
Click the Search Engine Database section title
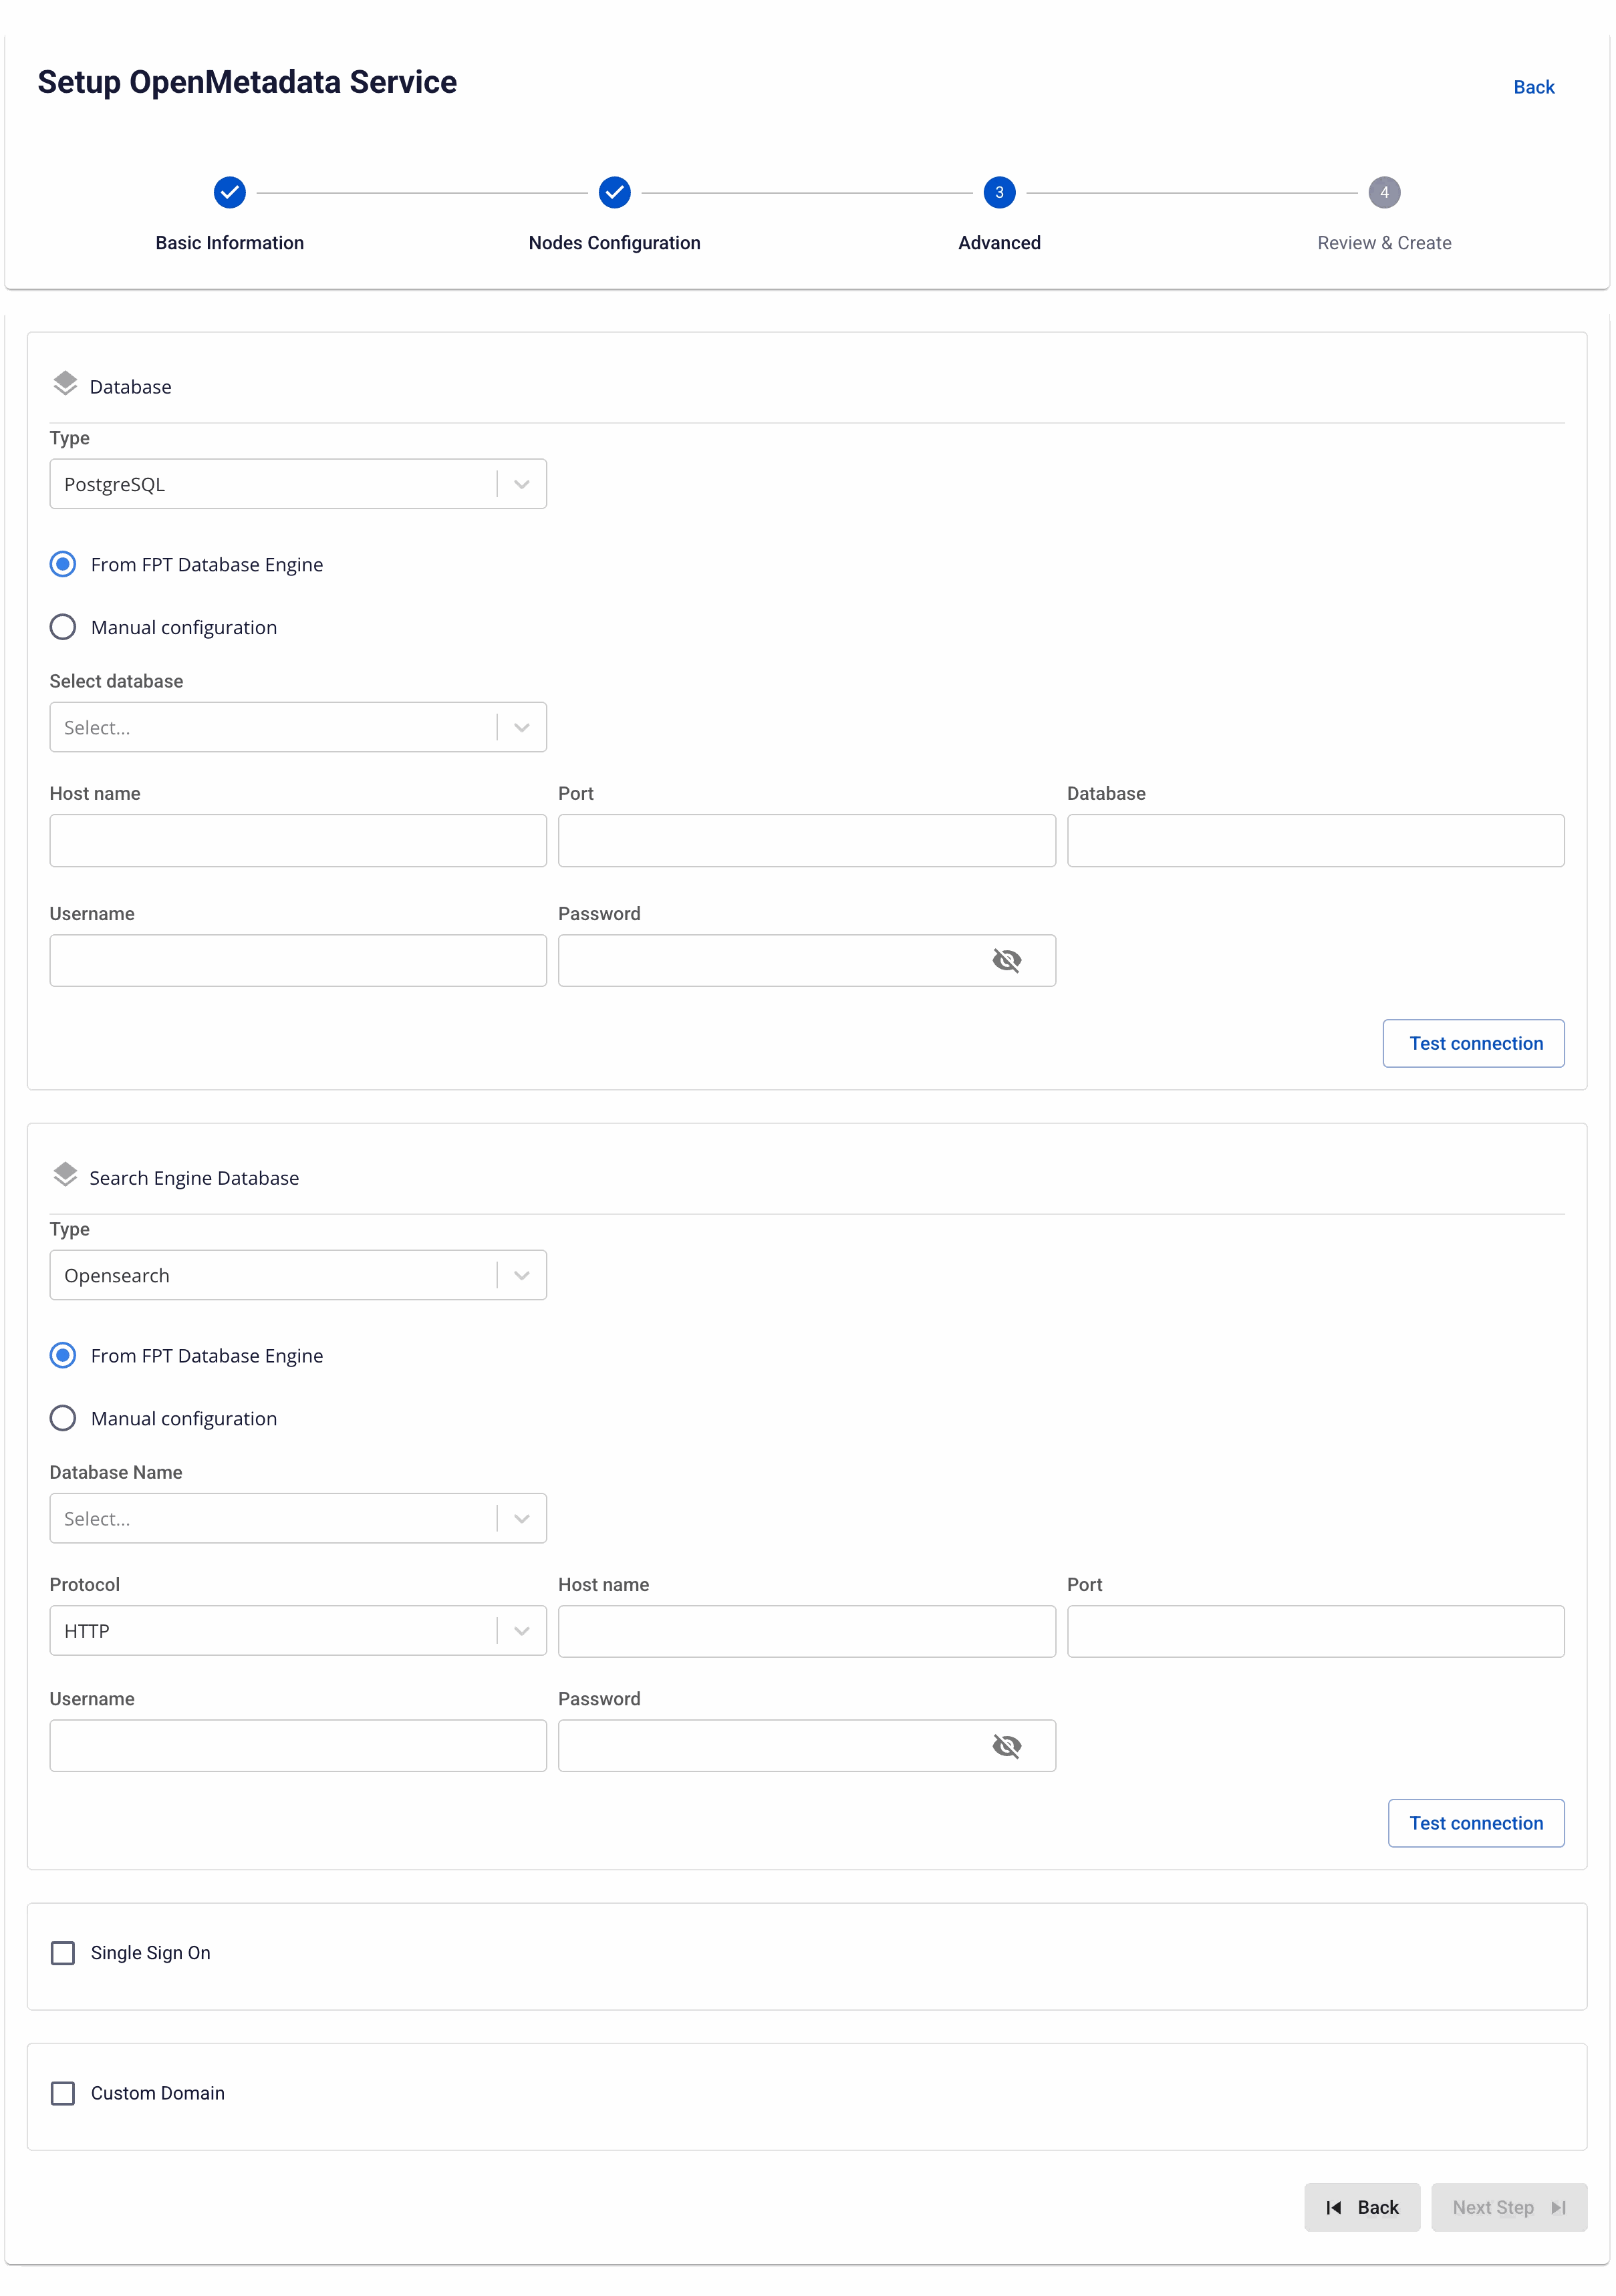[194, 1178]
